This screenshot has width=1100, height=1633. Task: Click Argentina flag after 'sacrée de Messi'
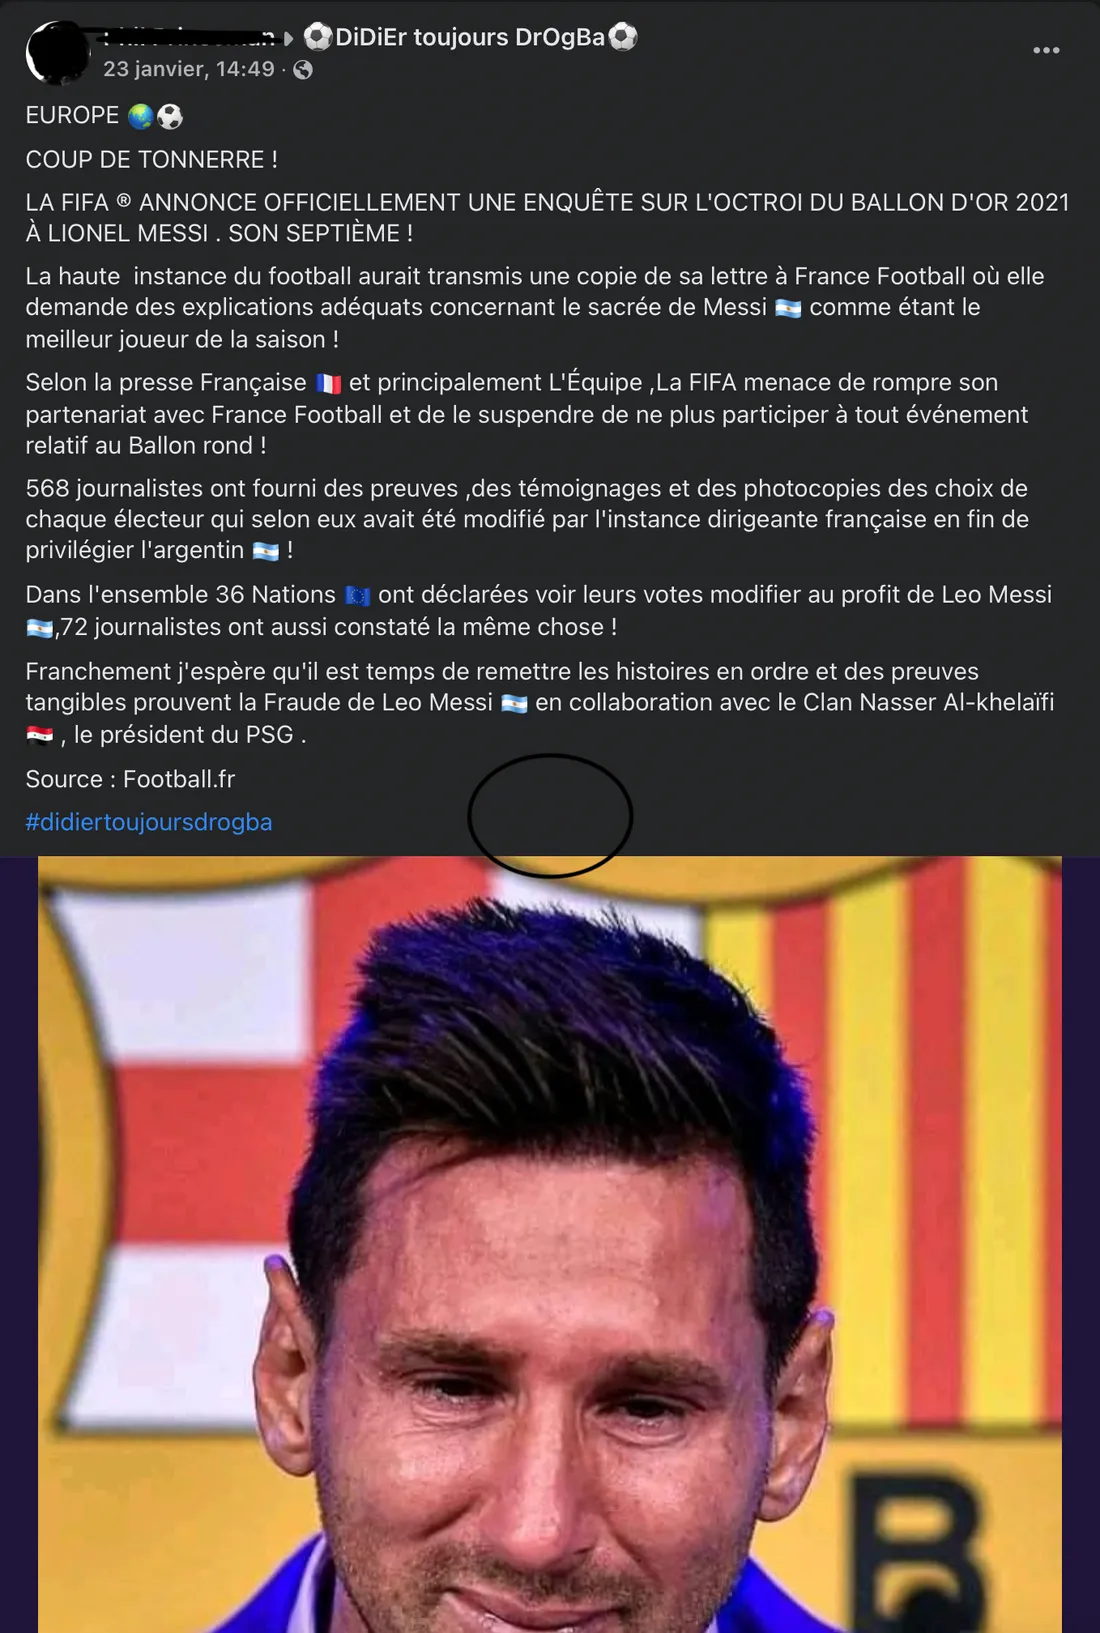pyautogui.click(x=788, y=308)
